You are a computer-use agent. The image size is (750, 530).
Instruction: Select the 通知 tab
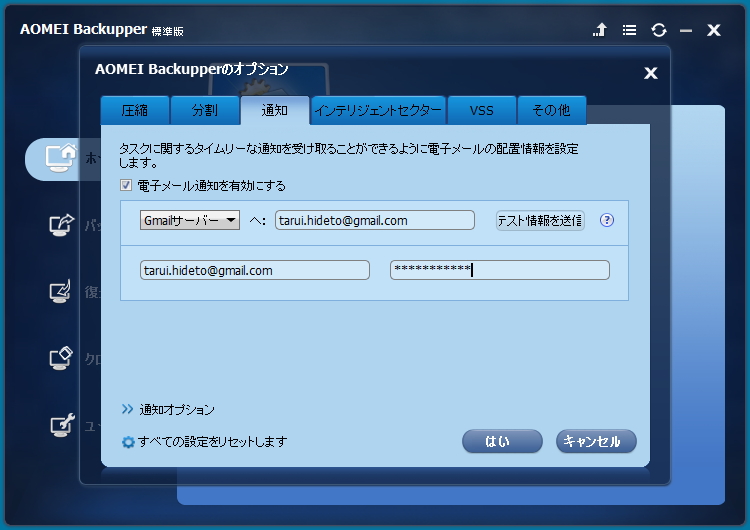275,110
